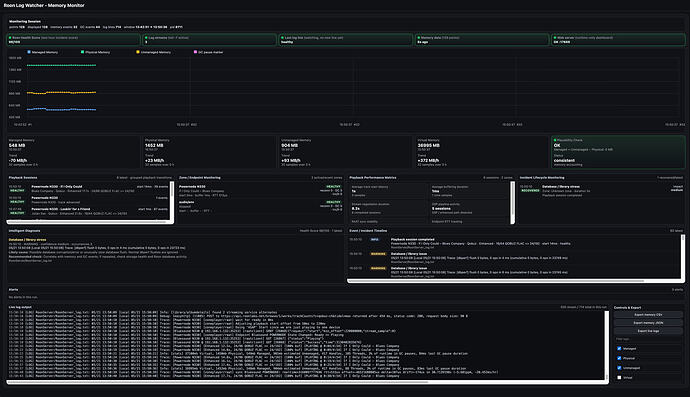Click RECOVERED badge in Incident Lifecycle Monitoring
690x397 pixels.
click(x=530, y=191)
